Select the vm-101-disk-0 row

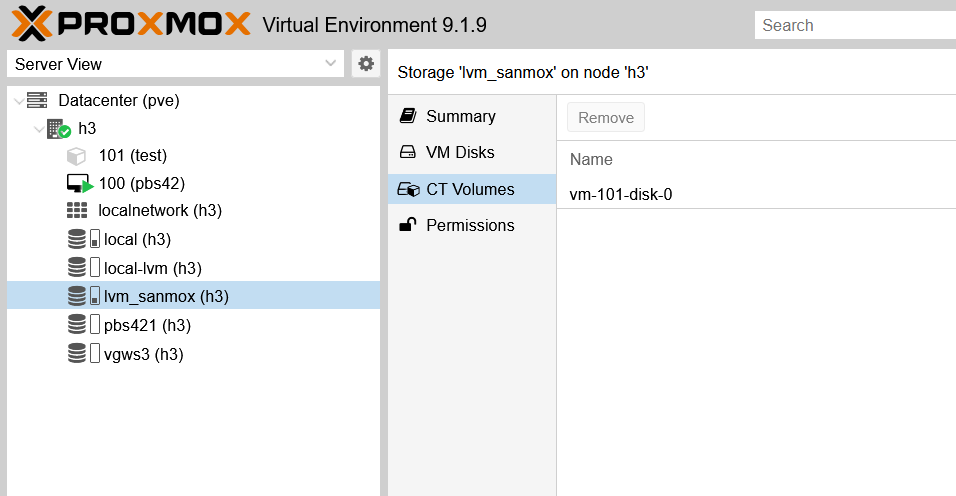pyautogui.click(x=756, y=194)
